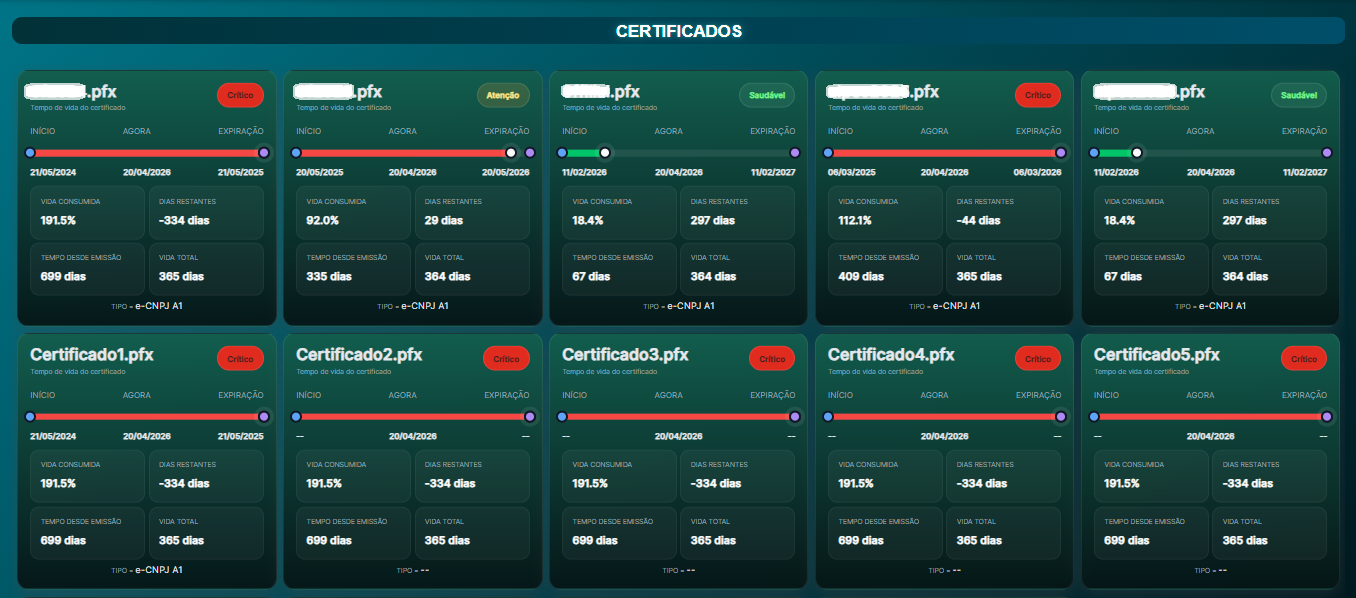Click white AGORA marker on Atenção card timeline
The image size is (1356, 598).
tap(511, 153)
